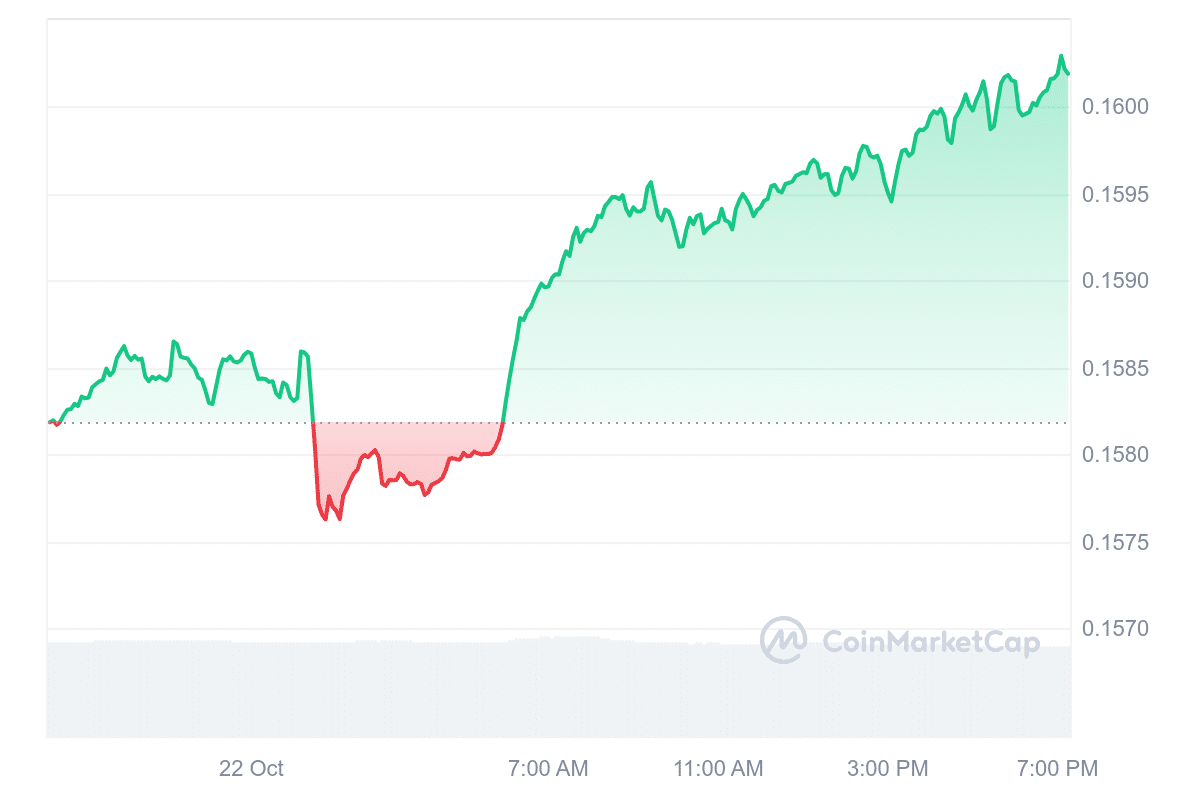This screenshot has height=800, width=1200.
Task: Select the 11:00 AM time label
Action: click(x=718, y=769)
